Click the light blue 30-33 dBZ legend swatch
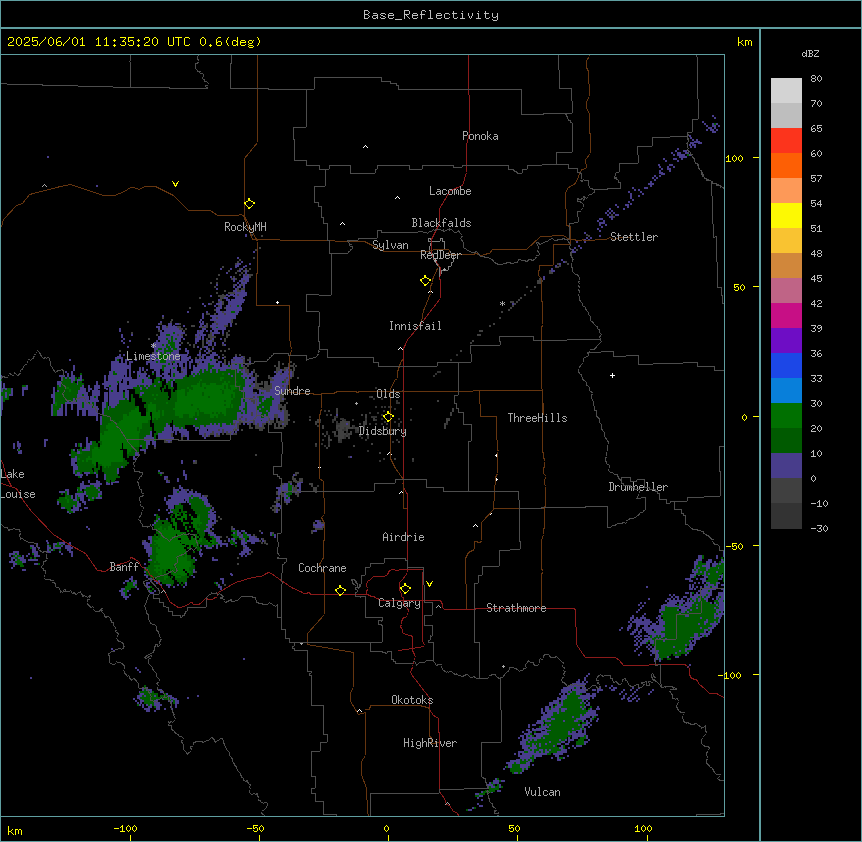This screenshot has width=862, height=842. [786, 391]
